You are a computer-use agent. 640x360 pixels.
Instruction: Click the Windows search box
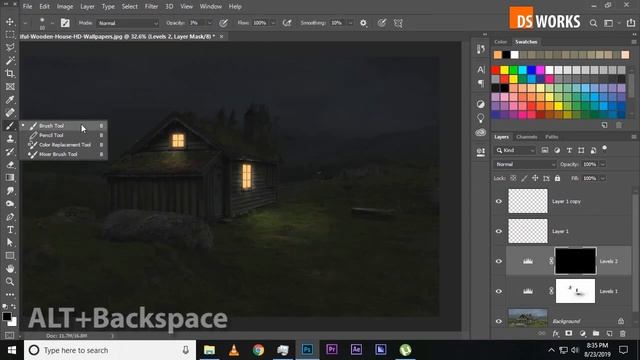[x=110, y=350]
